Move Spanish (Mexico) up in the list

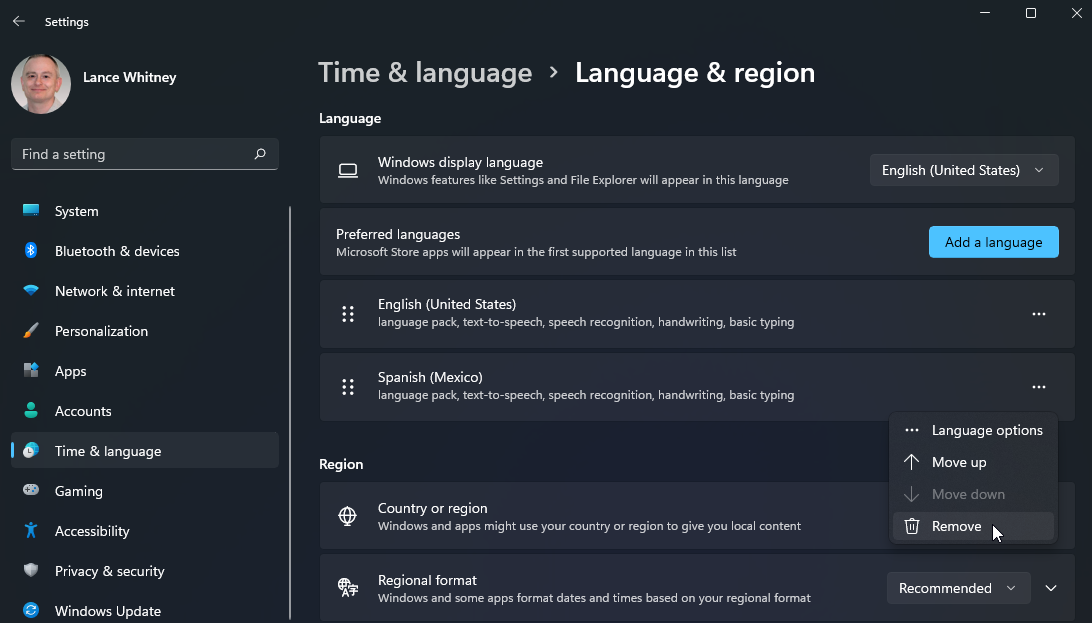pos(958,462)
